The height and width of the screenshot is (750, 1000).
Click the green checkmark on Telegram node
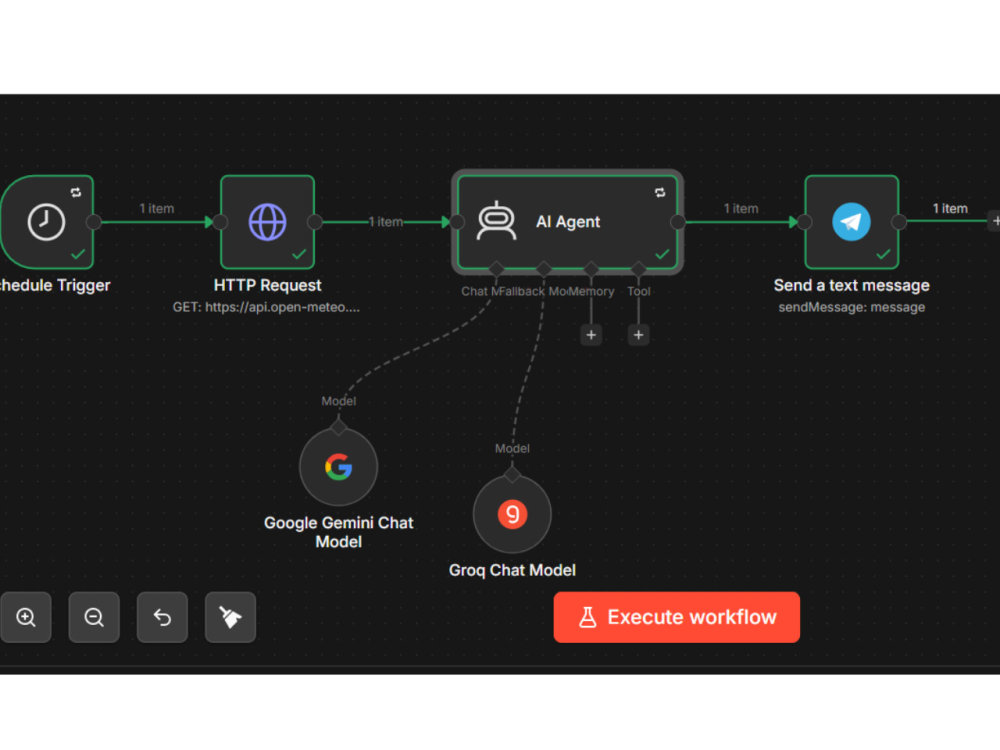tap(883, 254)
